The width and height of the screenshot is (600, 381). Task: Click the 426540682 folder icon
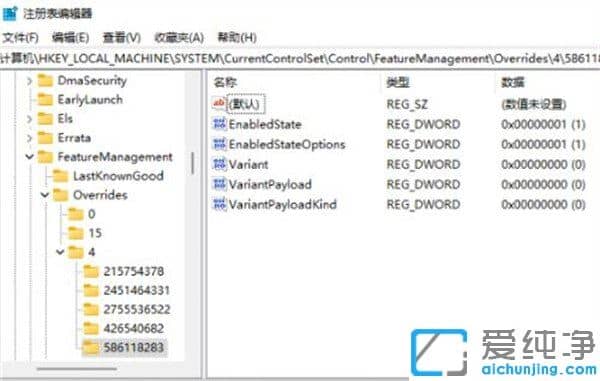point(91,328)
